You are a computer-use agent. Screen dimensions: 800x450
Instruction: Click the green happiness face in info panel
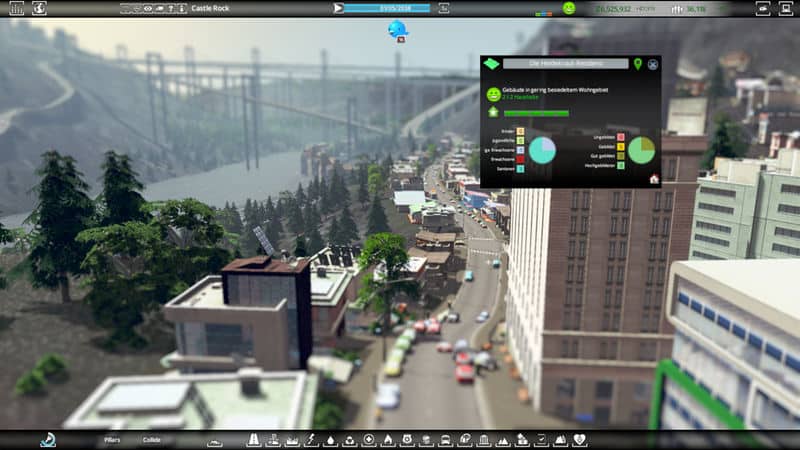pos(493,93)
